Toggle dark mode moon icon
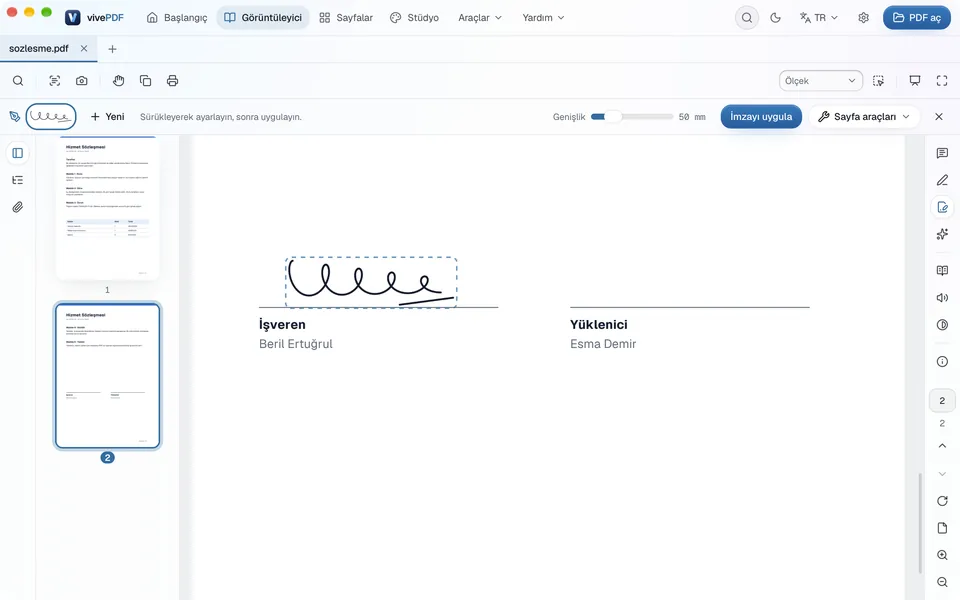 [775, 18]
